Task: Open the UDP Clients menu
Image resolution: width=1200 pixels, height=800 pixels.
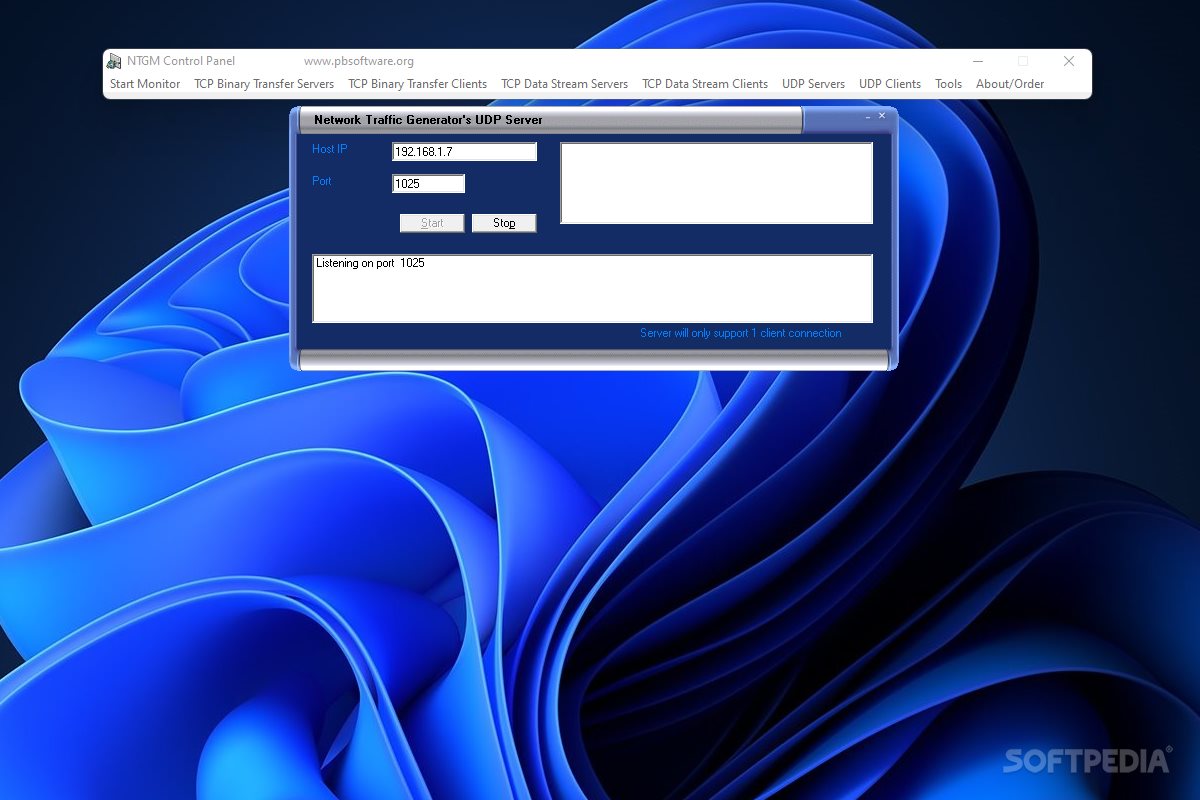Action: coord(890,84)
